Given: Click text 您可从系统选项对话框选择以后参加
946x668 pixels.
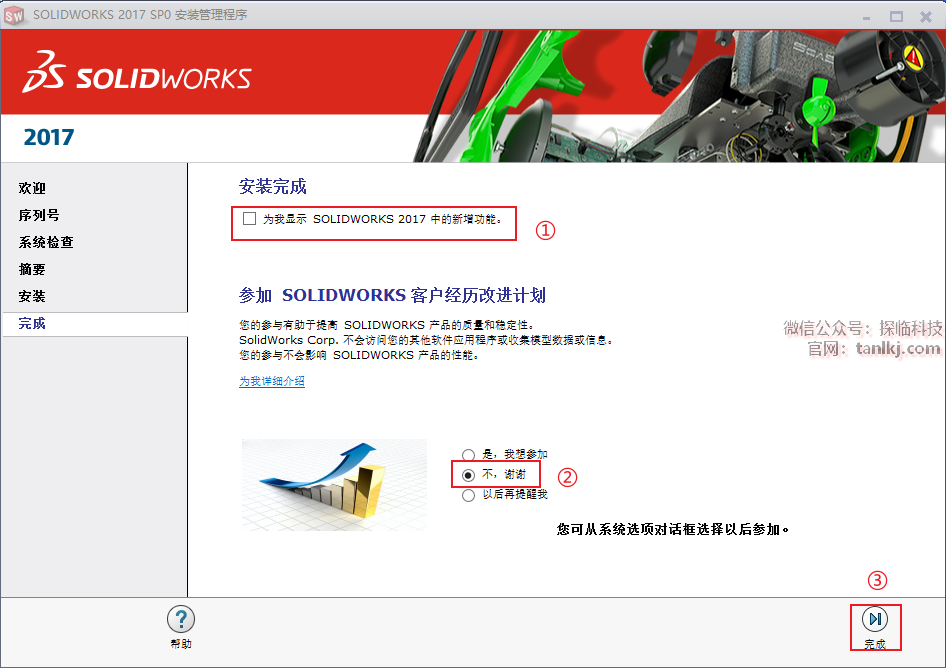Looking at the screenshot, I should 672,530.
